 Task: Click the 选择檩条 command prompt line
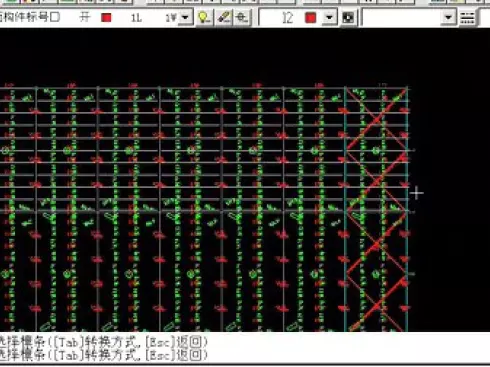(x=103, y=355)
